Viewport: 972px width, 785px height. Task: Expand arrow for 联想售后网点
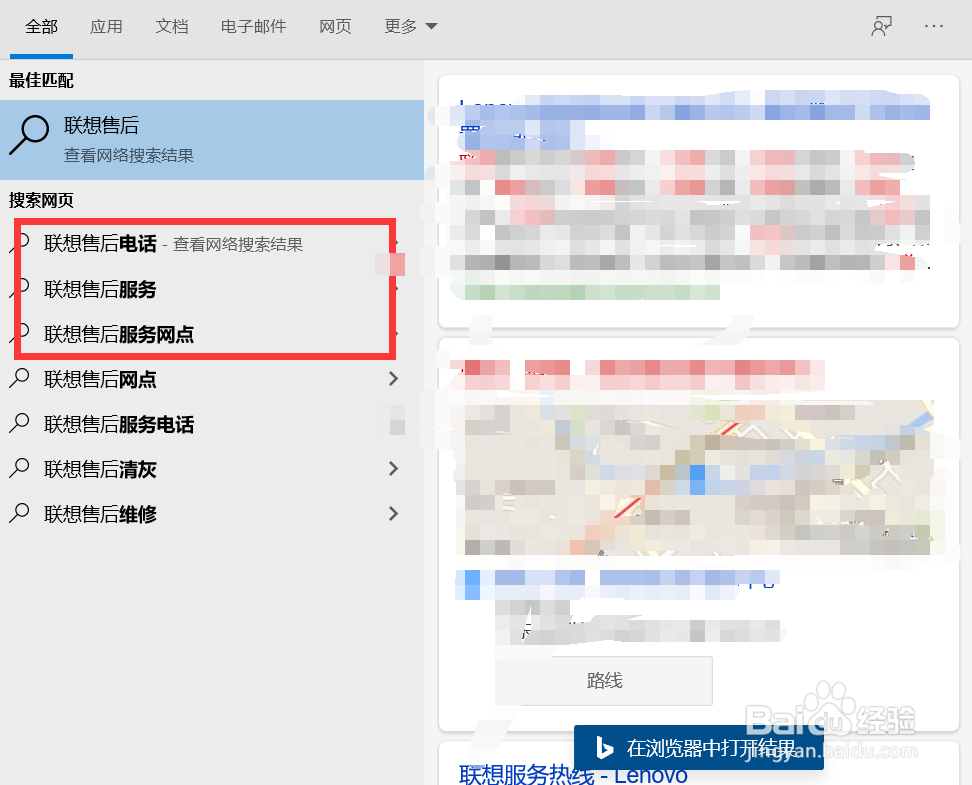click(393, 378)
